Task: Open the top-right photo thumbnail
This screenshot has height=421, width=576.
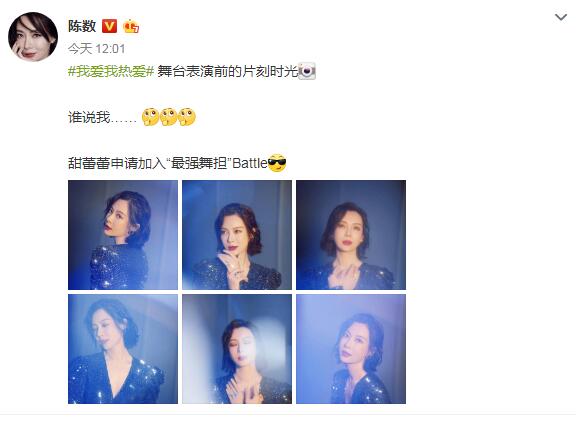Action: click(x=351, y=235)
